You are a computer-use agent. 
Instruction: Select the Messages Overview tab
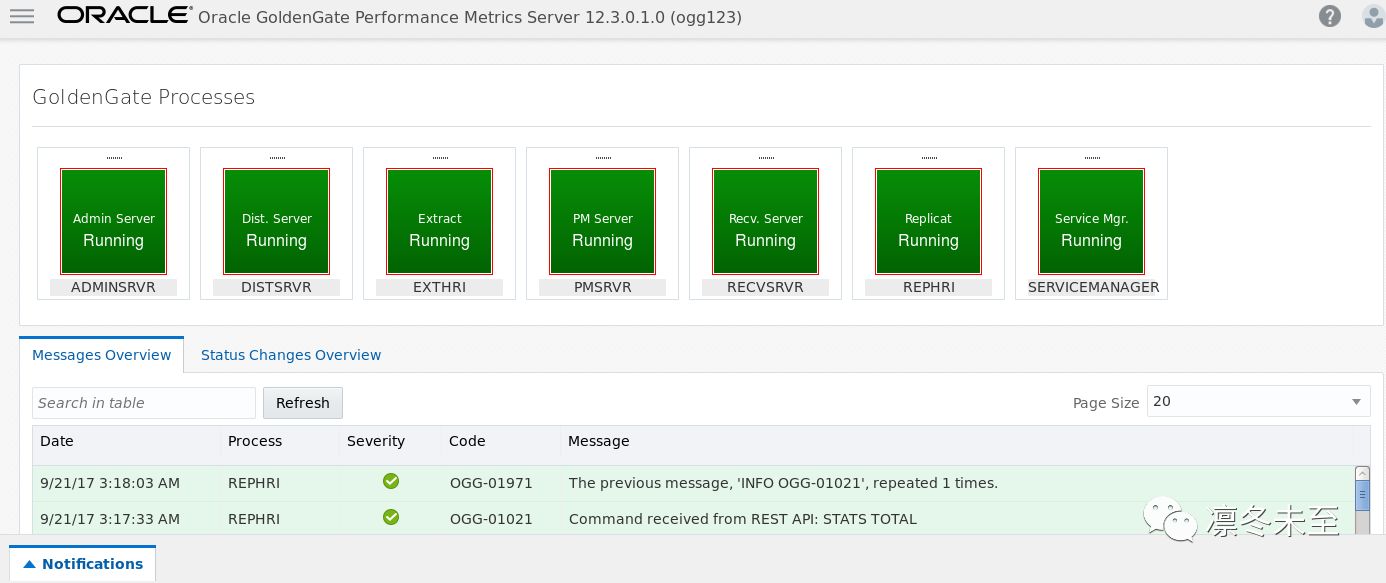click(x=102, y=355)
